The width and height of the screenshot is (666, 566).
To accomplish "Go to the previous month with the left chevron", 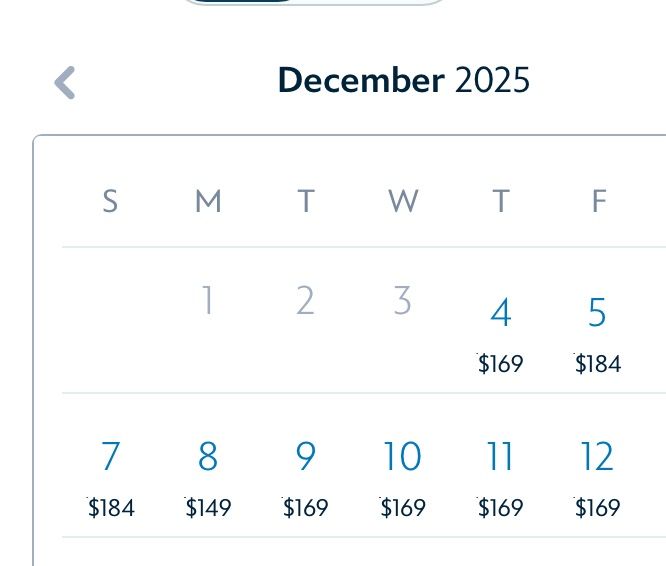I will pyautogui.click(x=65, y=82).
